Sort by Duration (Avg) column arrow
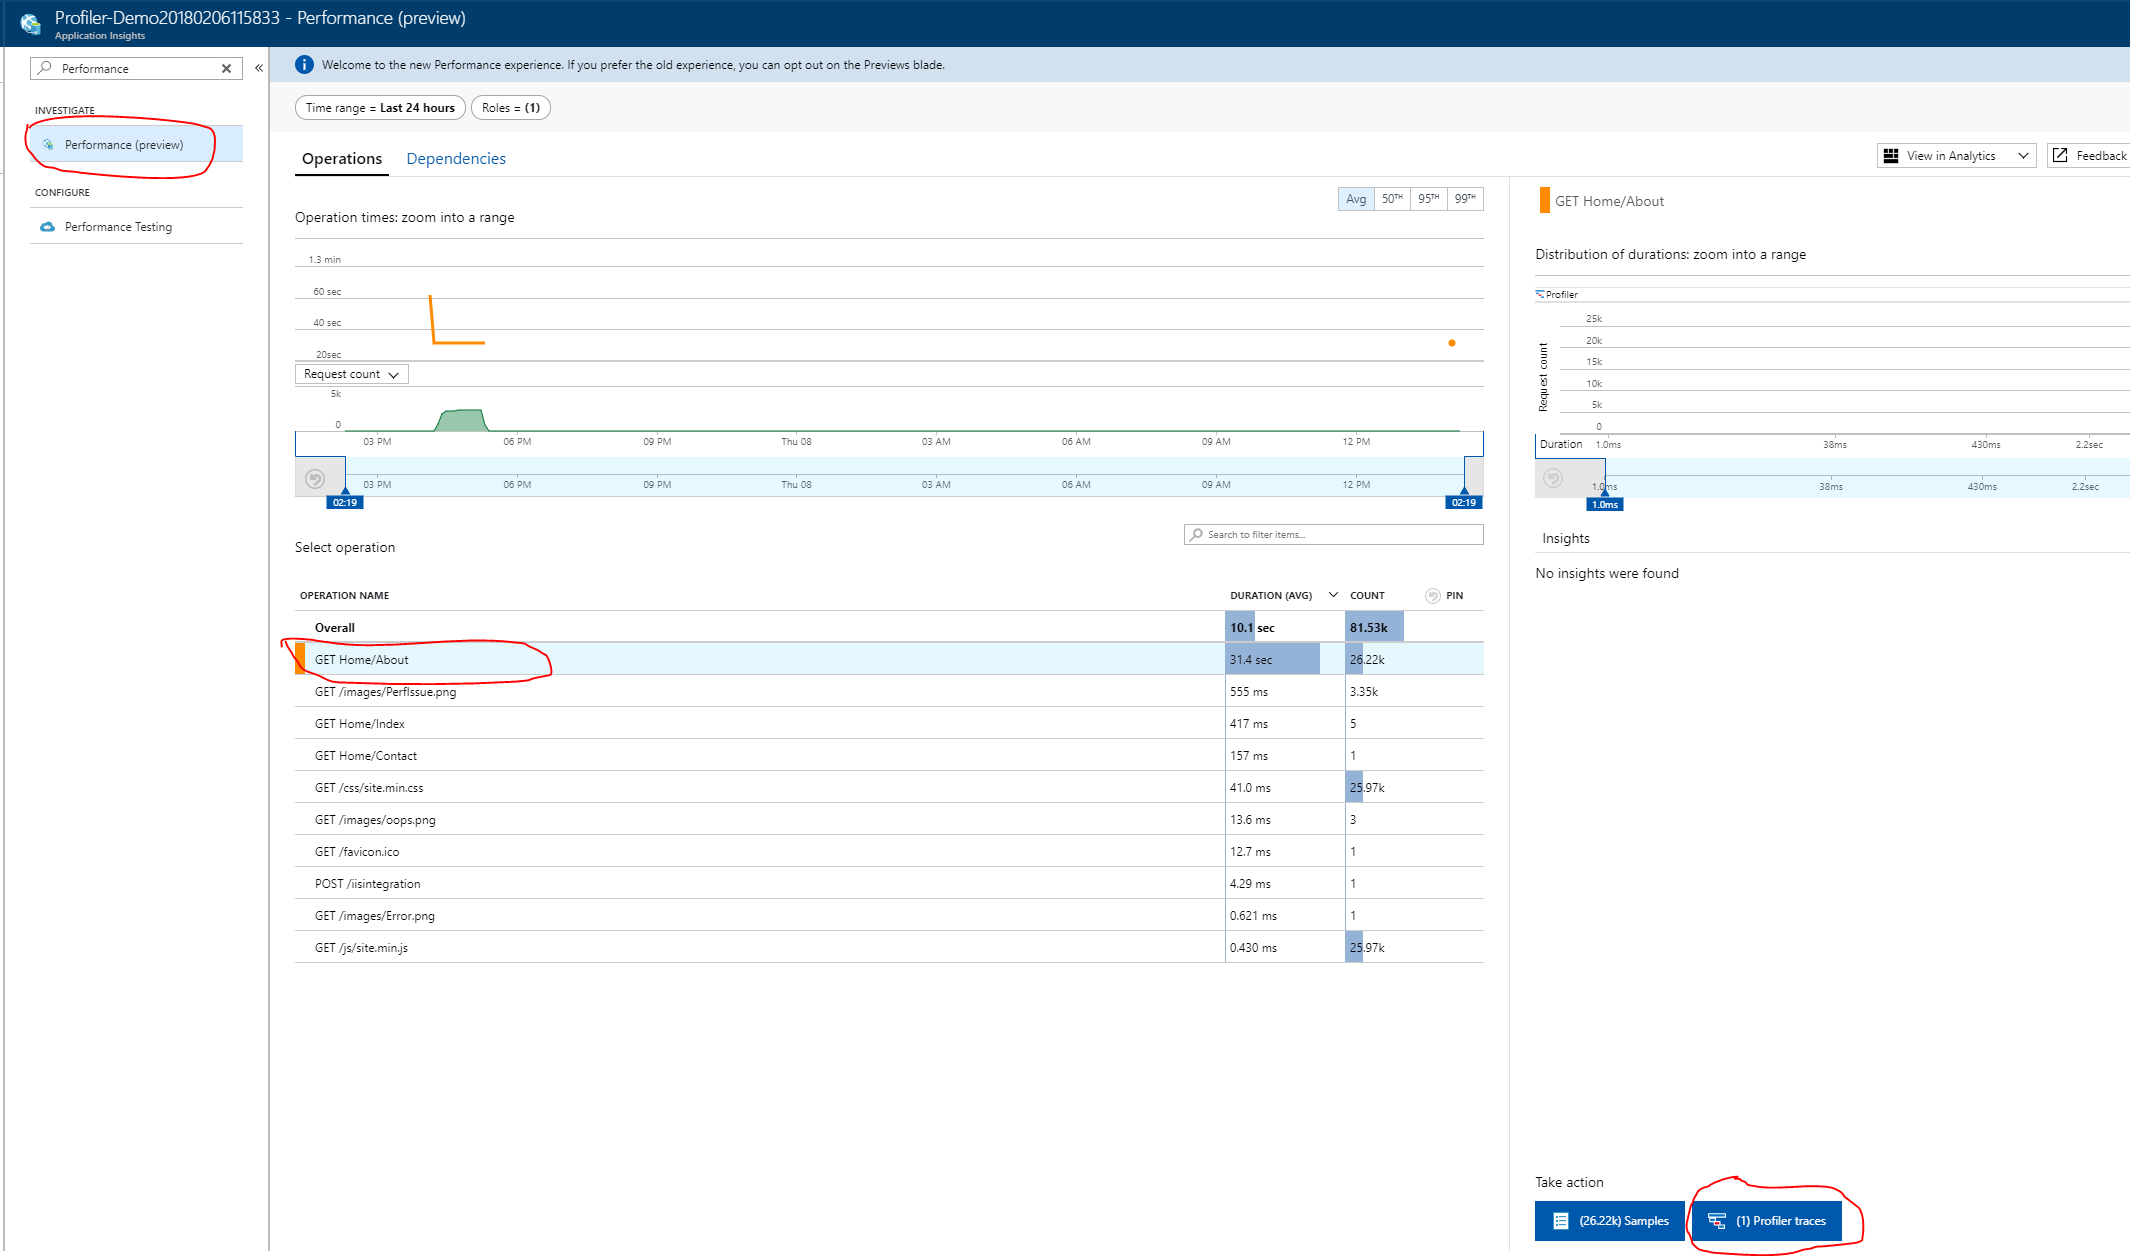 tap(1333, 595)
